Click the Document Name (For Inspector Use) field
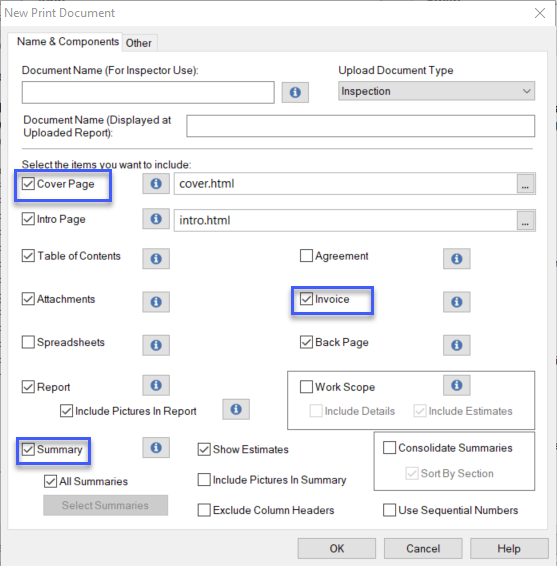Image resolution: width=557 pixels, height=566 pixels. coord(148,92)
